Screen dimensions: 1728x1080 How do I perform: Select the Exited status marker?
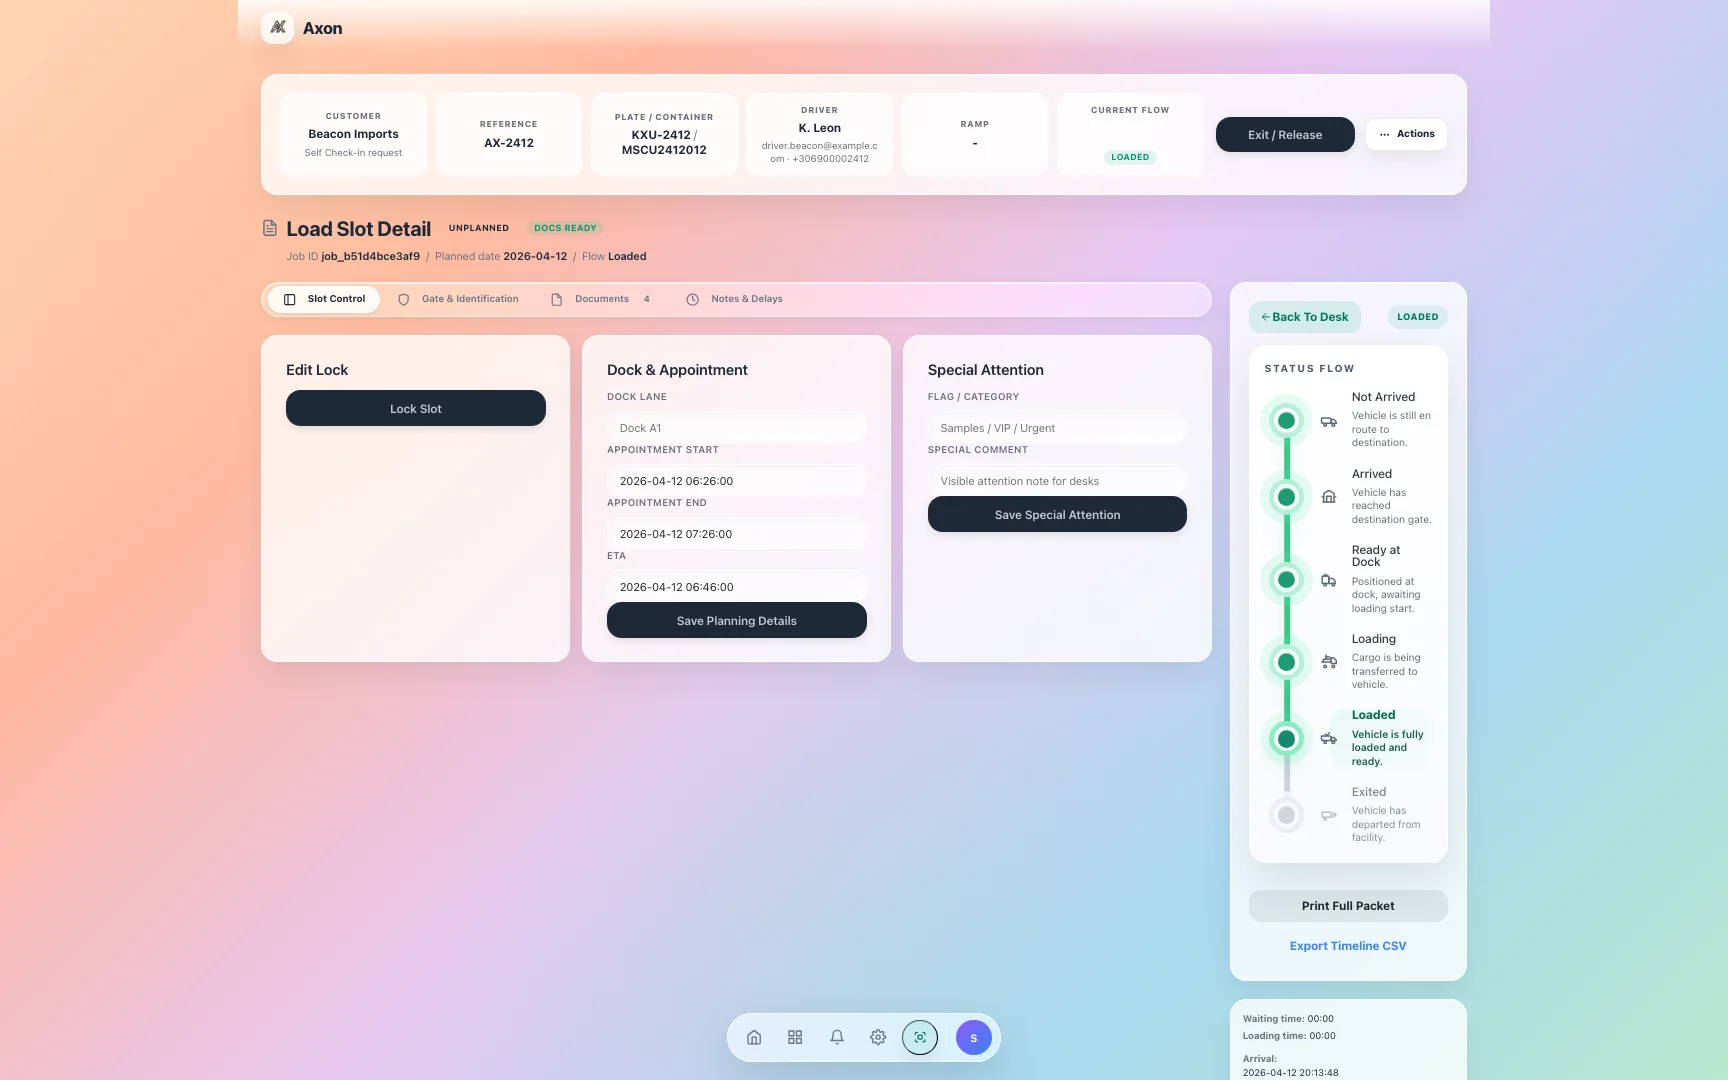coord(1286,815)
